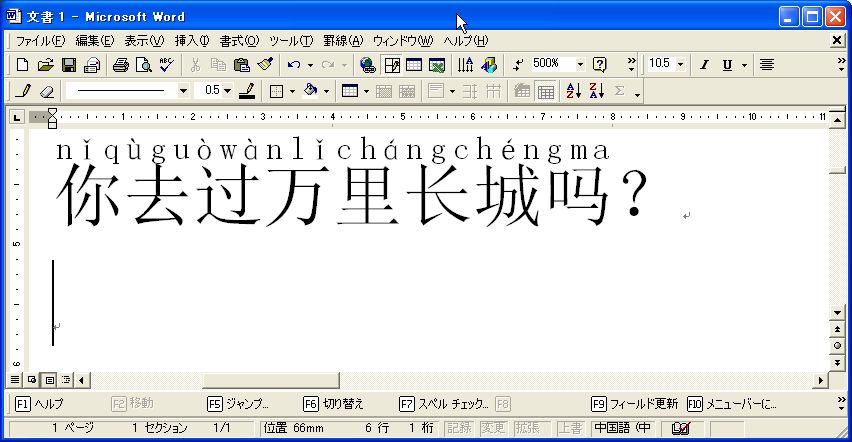Open the 挿入(I) menu
The width and height of the screenshot is (852, 442).
tap(192, 41)
